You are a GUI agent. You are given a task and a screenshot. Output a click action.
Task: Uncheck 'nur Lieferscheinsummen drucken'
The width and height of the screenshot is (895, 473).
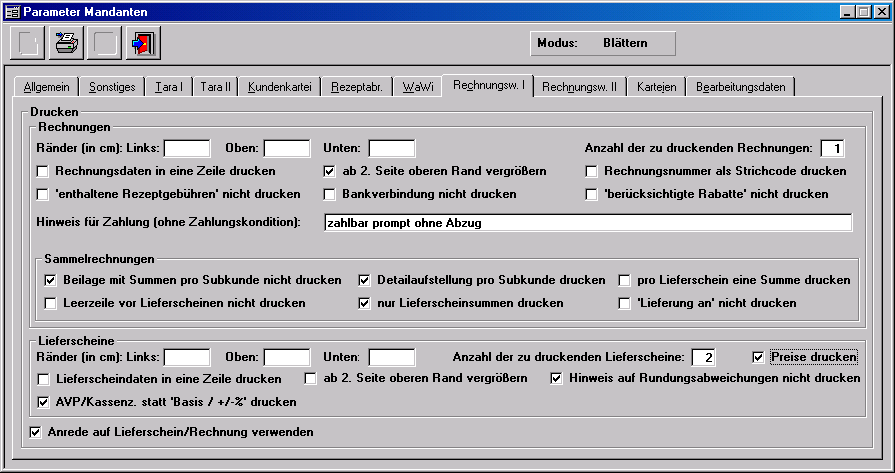point(364,304)
